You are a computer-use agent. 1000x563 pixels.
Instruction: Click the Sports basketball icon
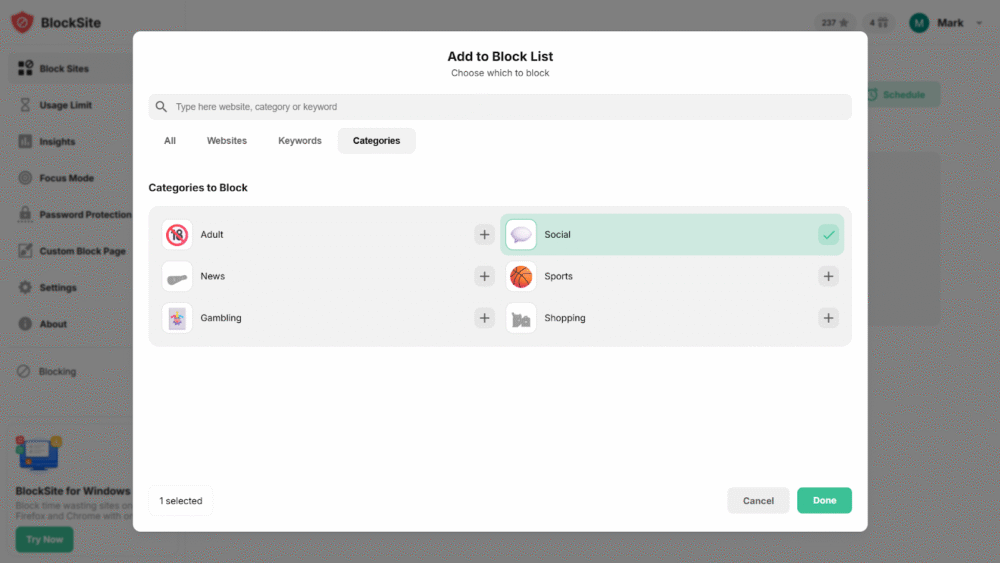pos(521,277)
